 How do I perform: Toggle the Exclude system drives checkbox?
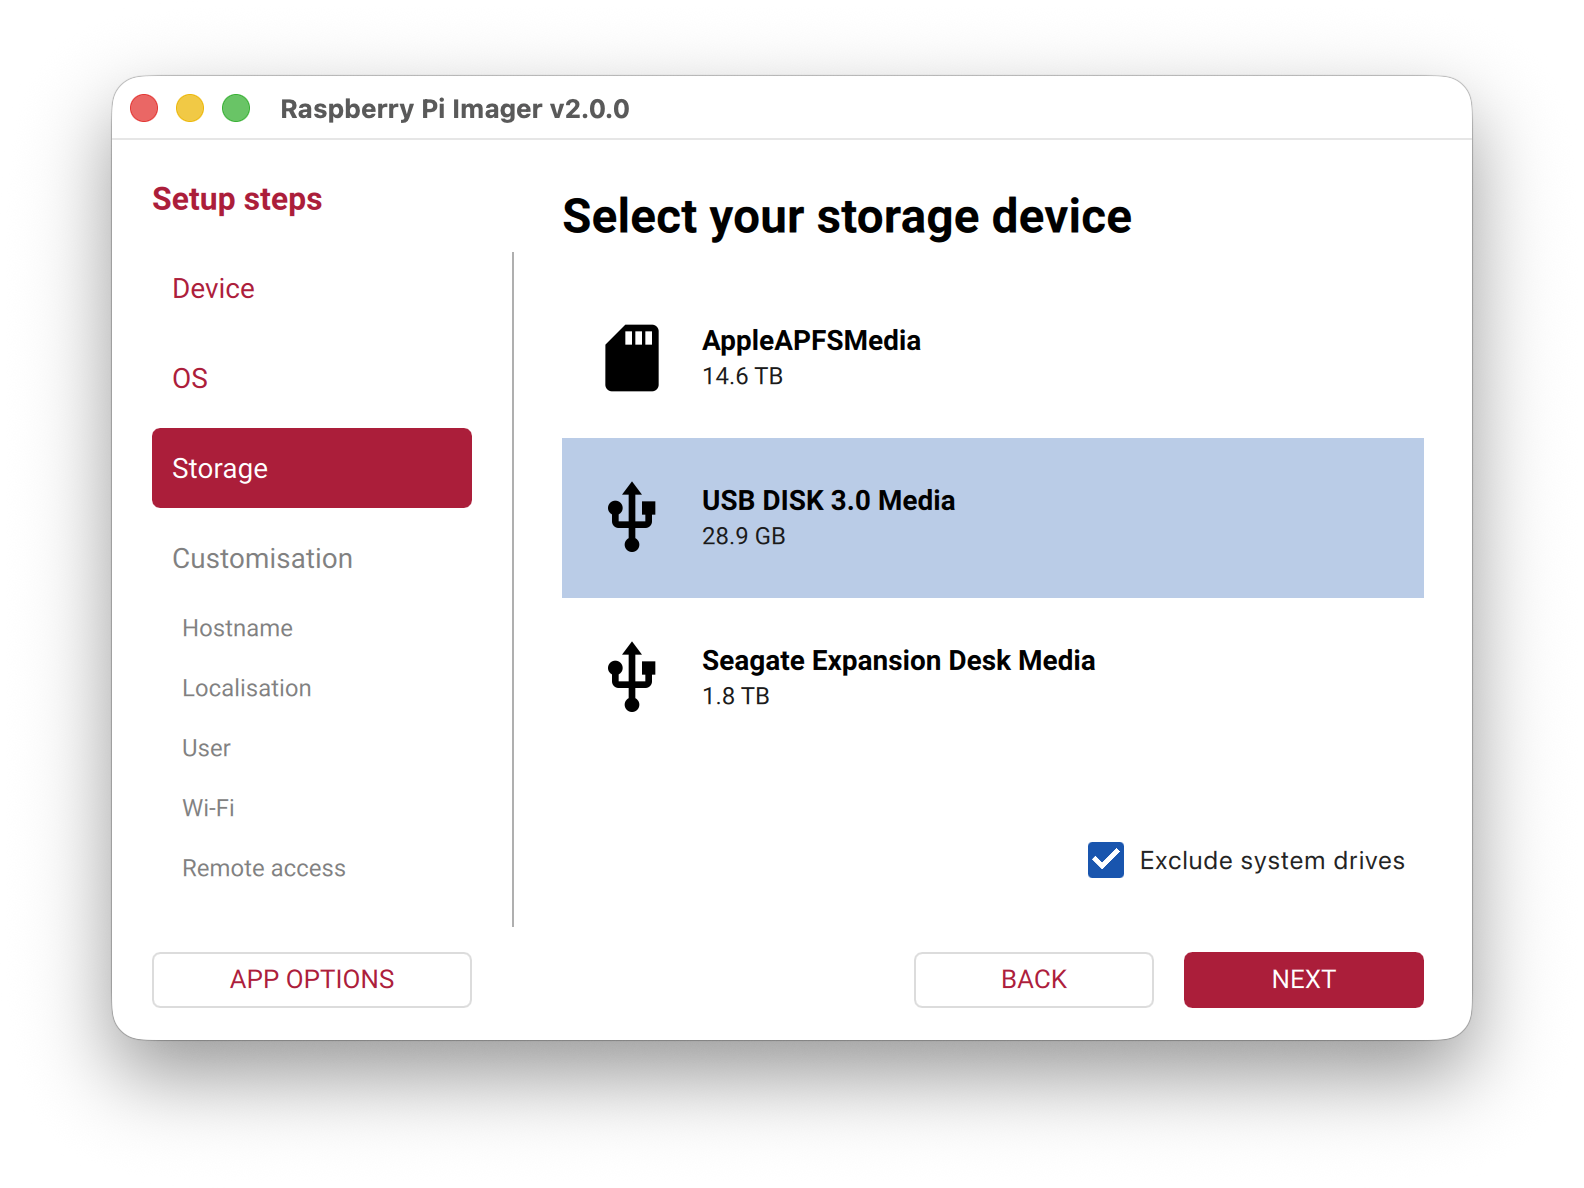tap(1106, 860)
